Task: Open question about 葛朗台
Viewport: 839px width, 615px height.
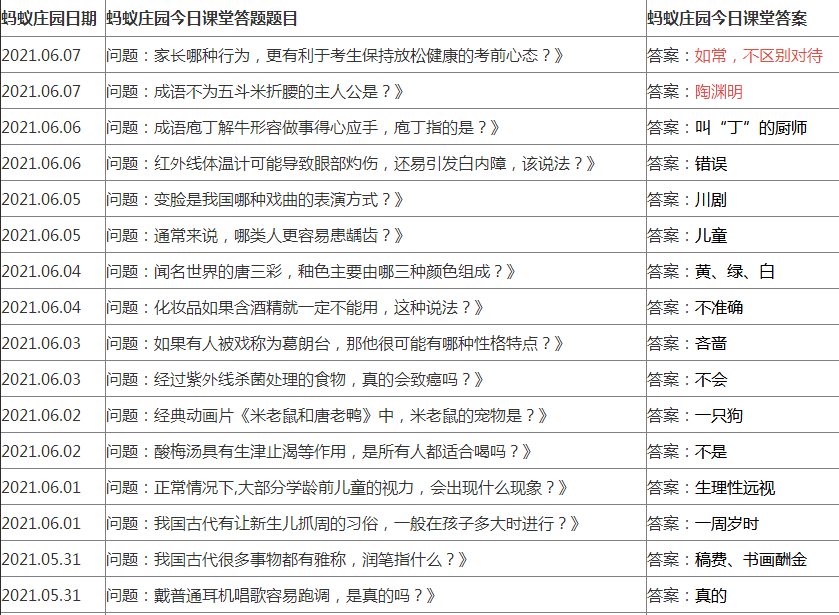Action: point(335,343)
